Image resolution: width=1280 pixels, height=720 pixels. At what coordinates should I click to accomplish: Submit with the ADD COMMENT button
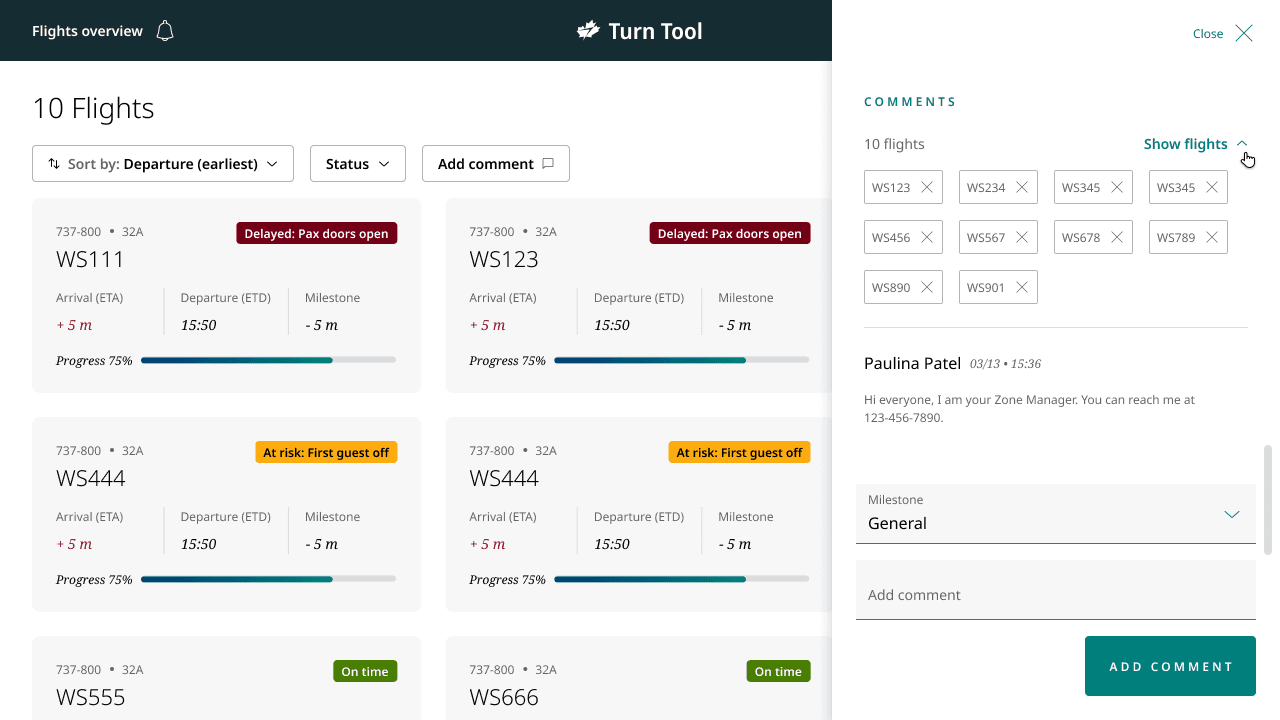(1170, 666)
